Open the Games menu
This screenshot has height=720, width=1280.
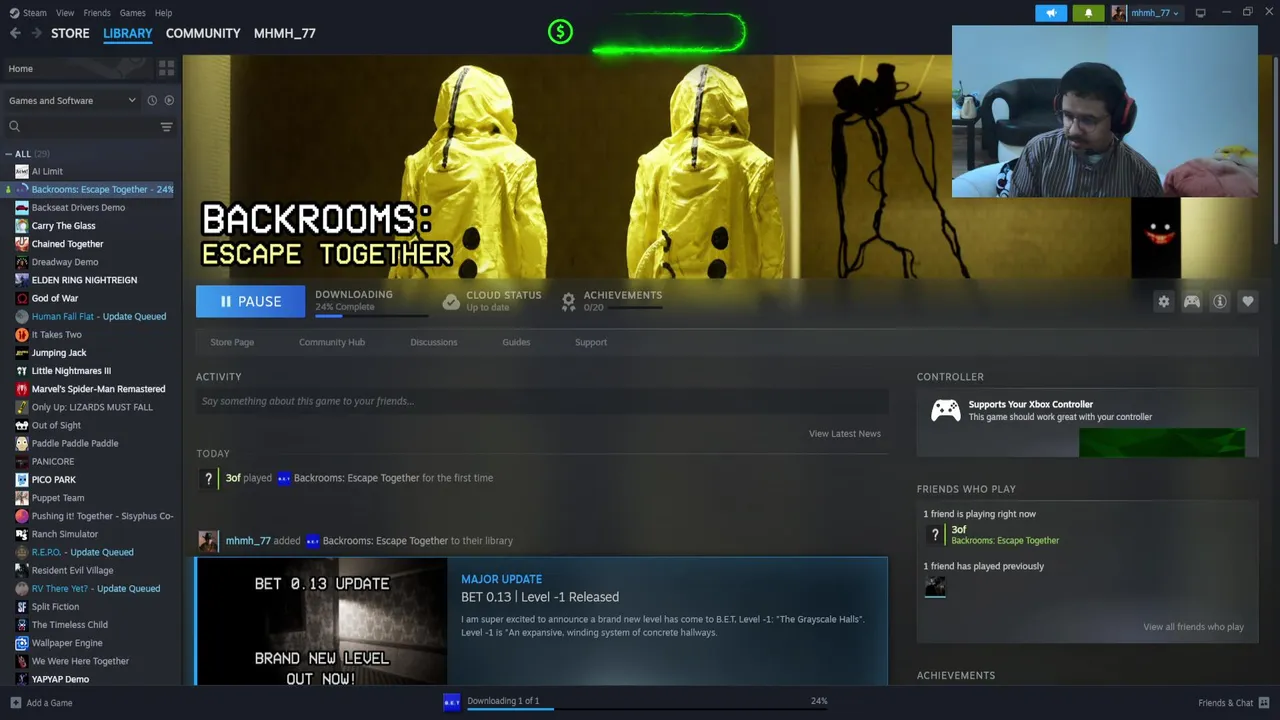[x=133, y=13]
